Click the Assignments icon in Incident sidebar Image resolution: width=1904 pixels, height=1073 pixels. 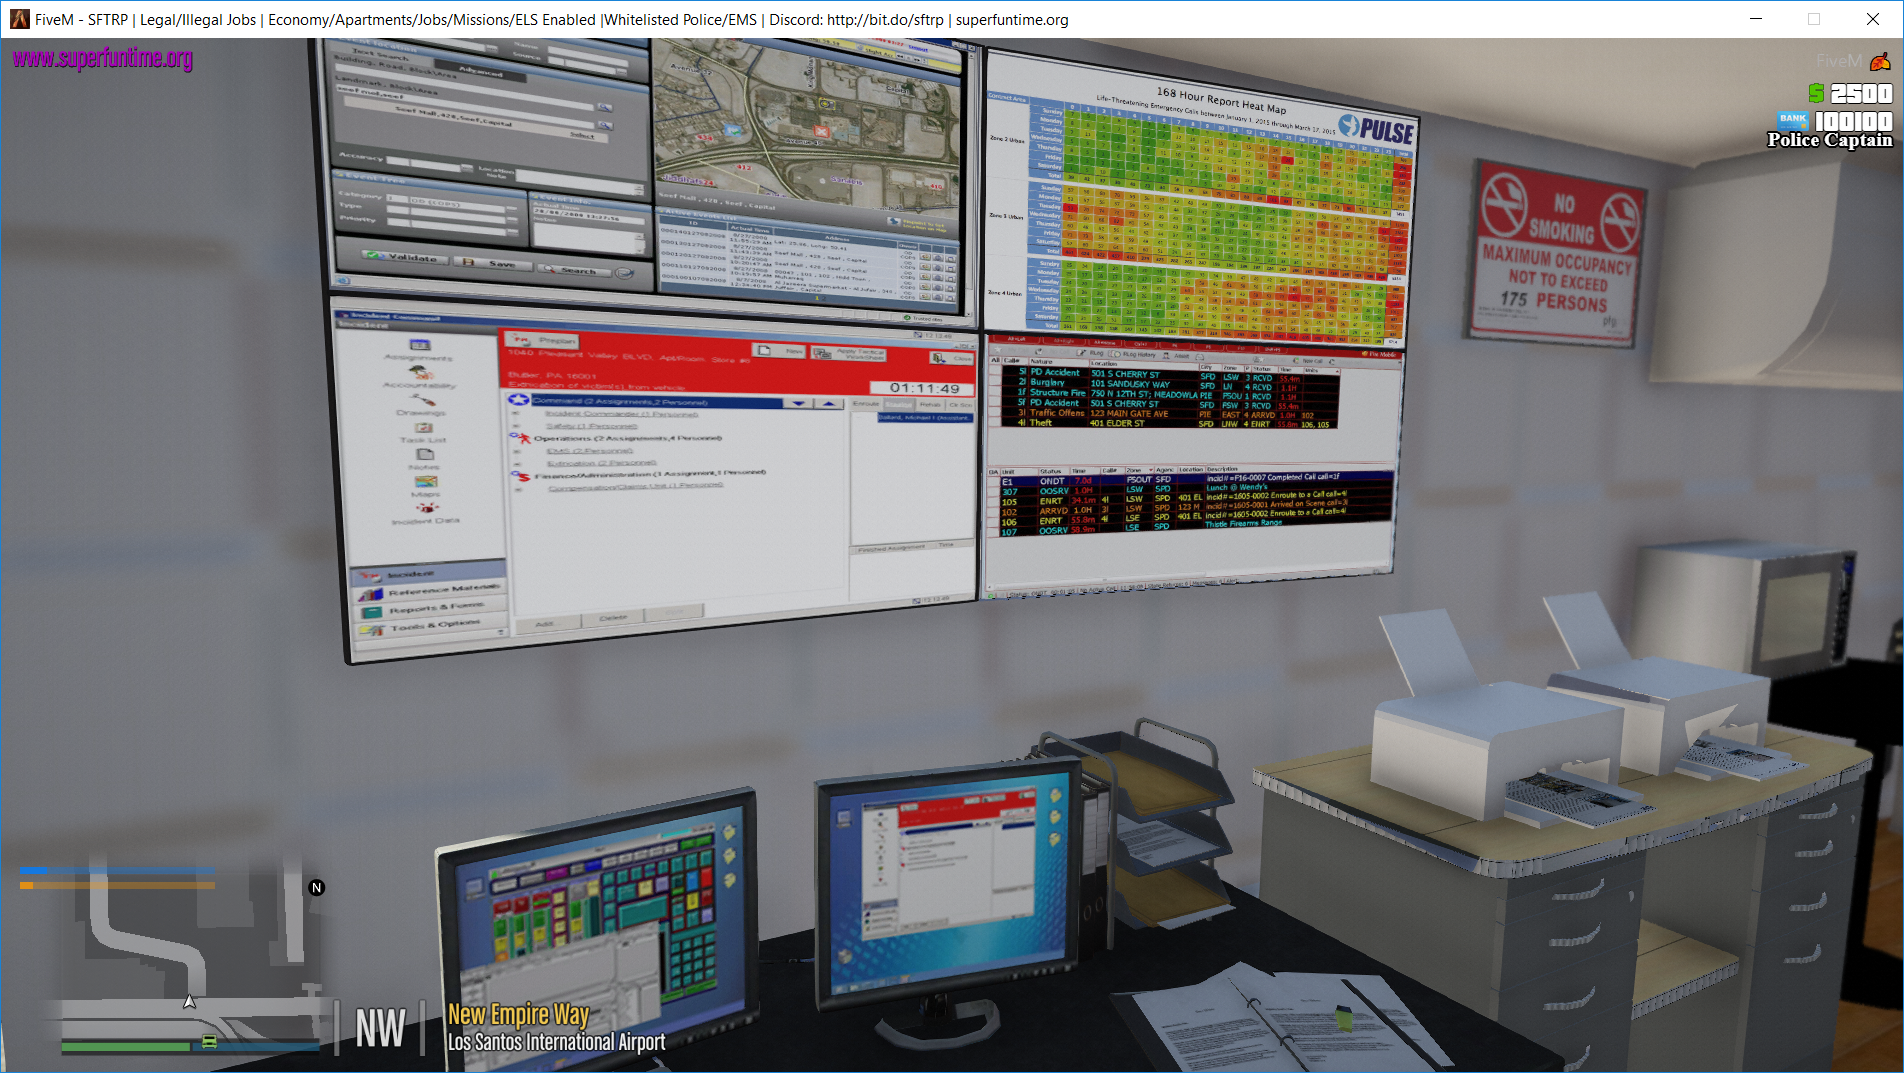click(x=420, y=345)
